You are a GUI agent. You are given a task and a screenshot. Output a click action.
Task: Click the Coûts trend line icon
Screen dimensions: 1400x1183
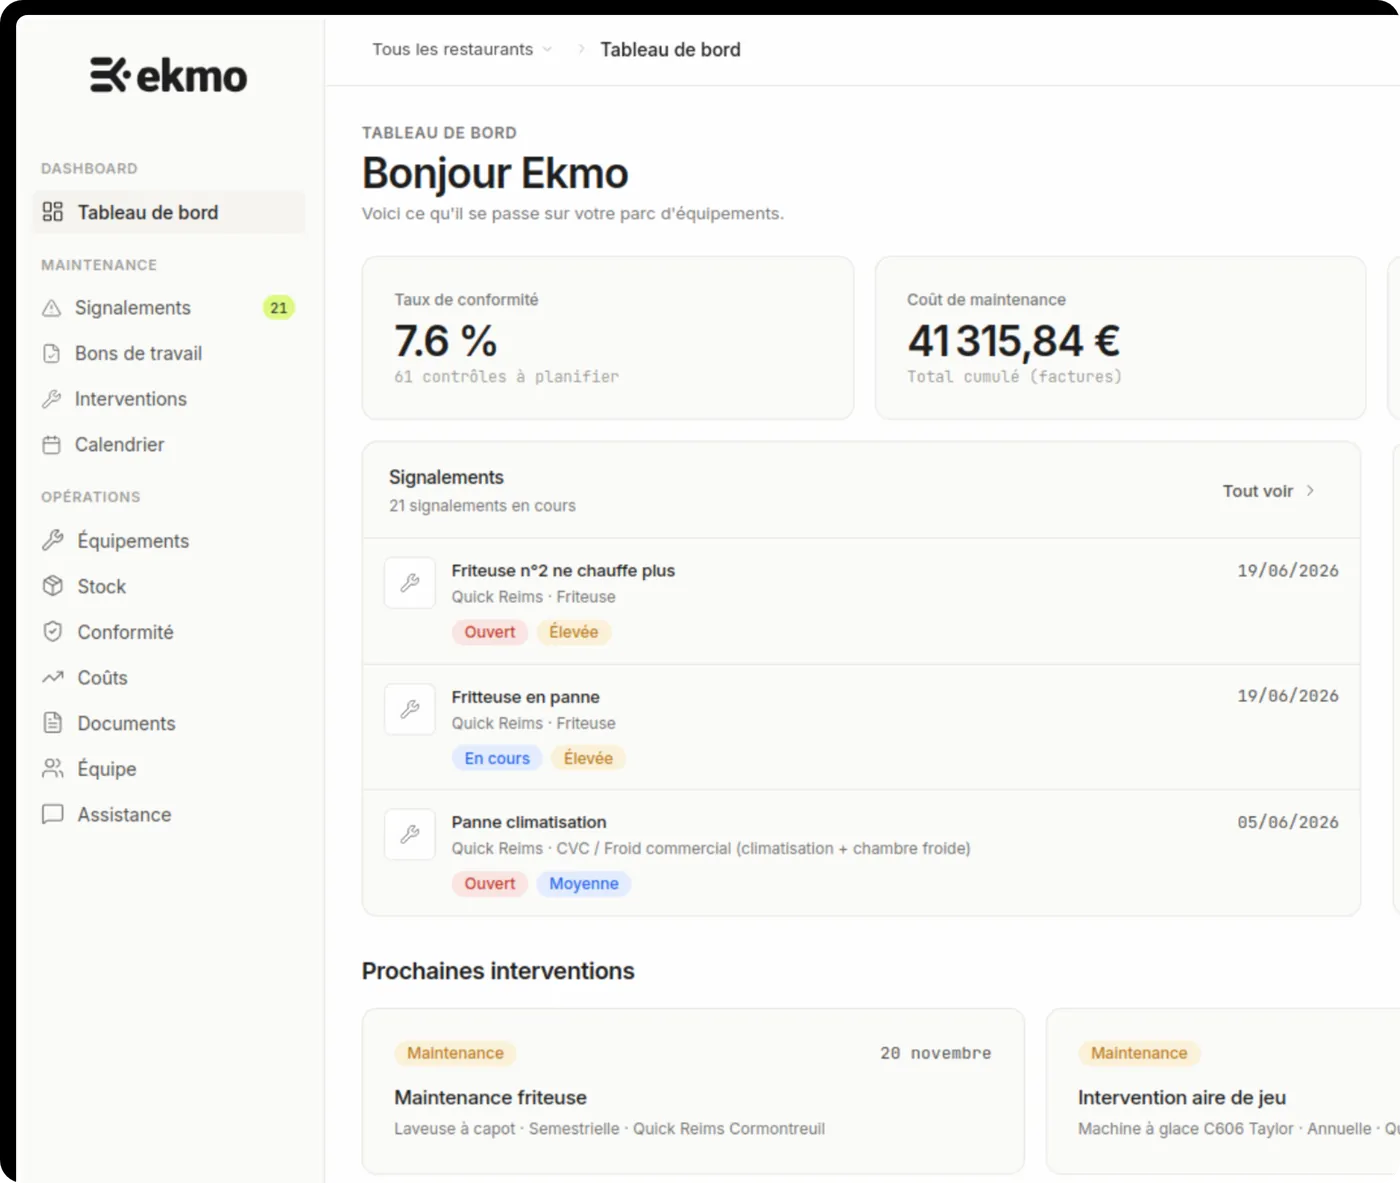tap(53, 678)
